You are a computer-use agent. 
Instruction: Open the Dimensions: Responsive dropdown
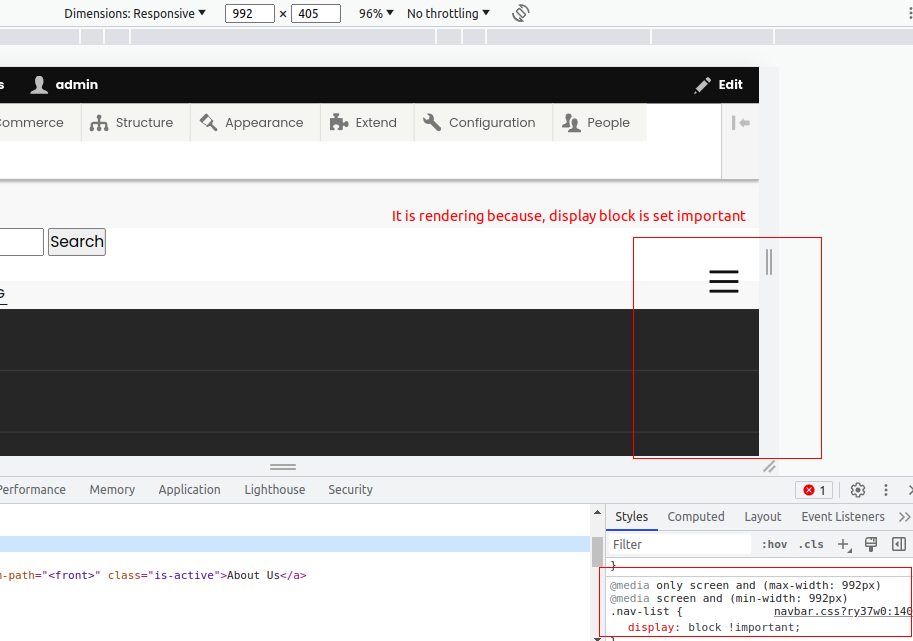coord(135,14)
